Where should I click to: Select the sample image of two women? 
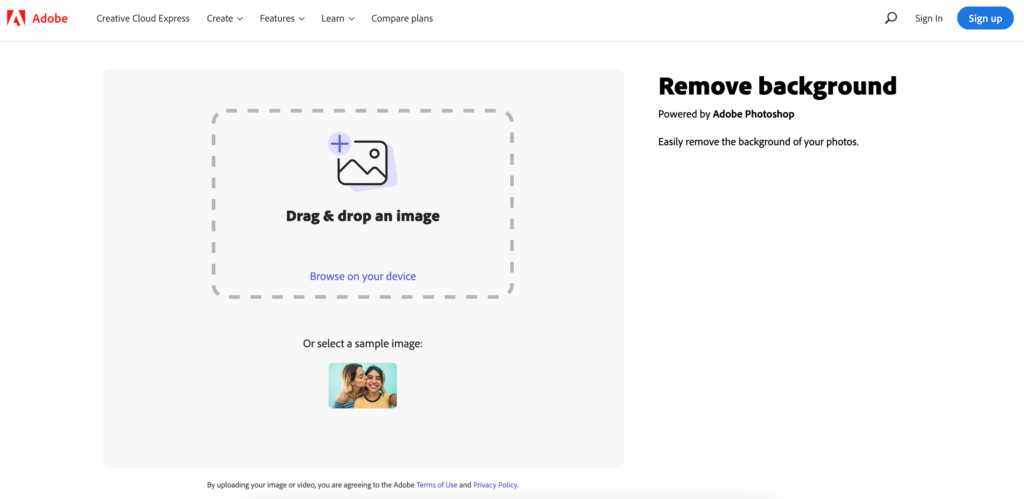(362, 385)
